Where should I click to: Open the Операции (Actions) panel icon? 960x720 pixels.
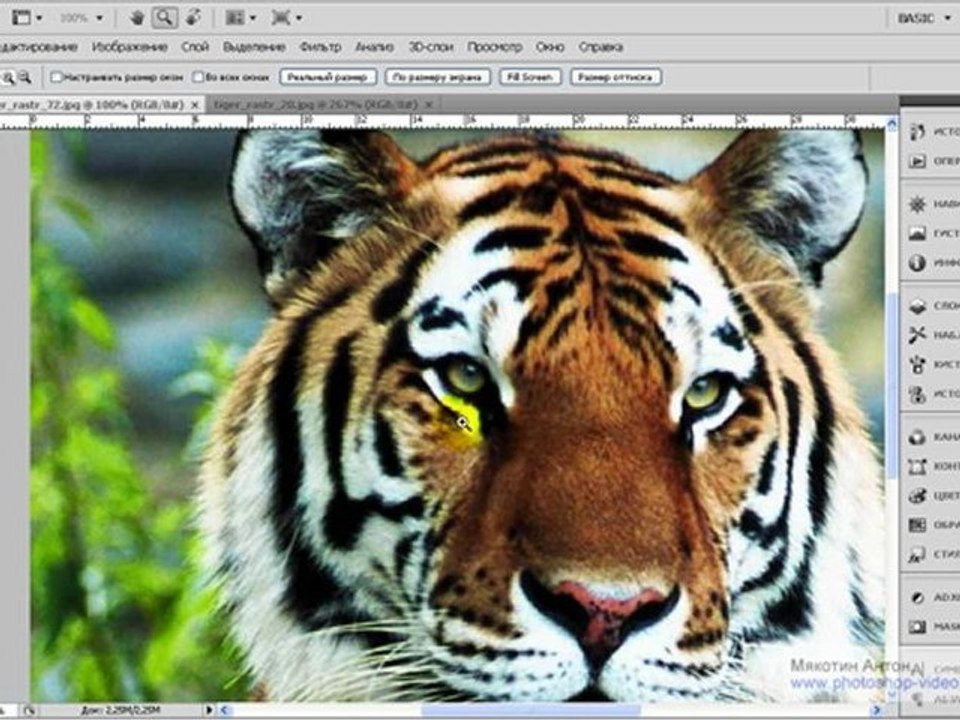(917, 161)
